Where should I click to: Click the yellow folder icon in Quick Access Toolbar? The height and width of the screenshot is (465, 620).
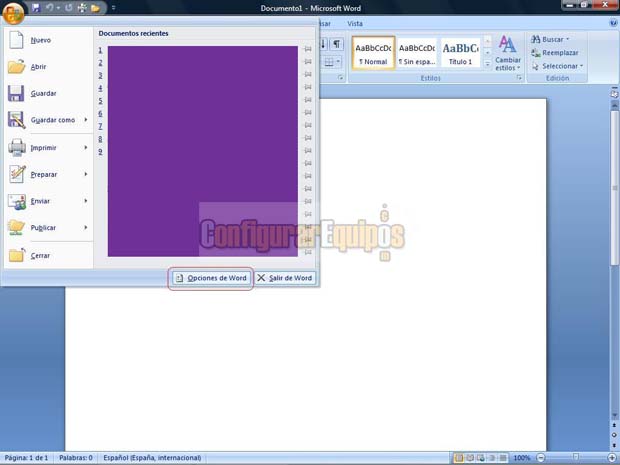(x=95, y=8)
